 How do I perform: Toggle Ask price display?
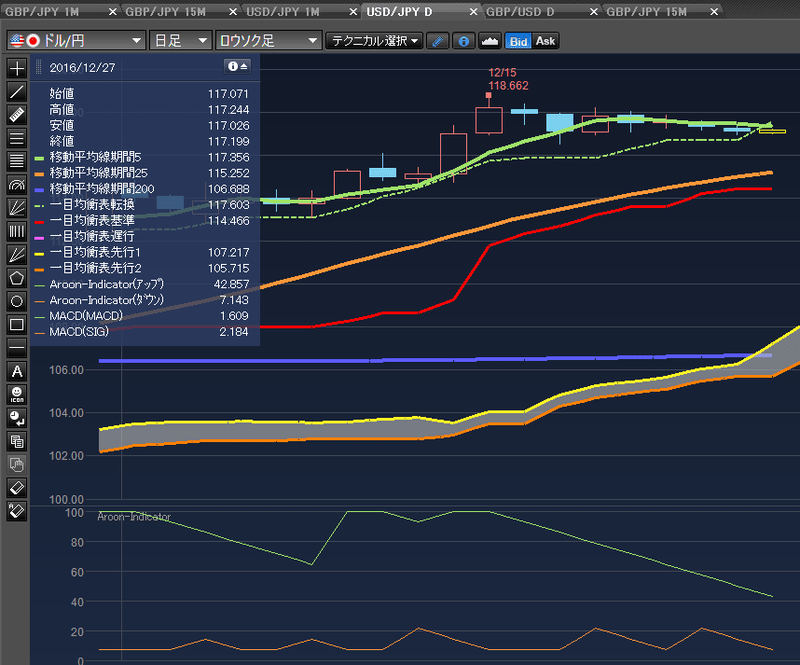[x=545, y=41]
